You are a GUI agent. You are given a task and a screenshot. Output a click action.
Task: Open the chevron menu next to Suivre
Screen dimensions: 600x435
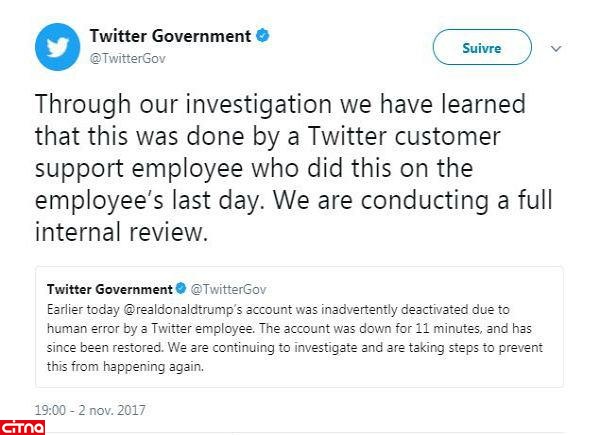click(x=557, y=47)
